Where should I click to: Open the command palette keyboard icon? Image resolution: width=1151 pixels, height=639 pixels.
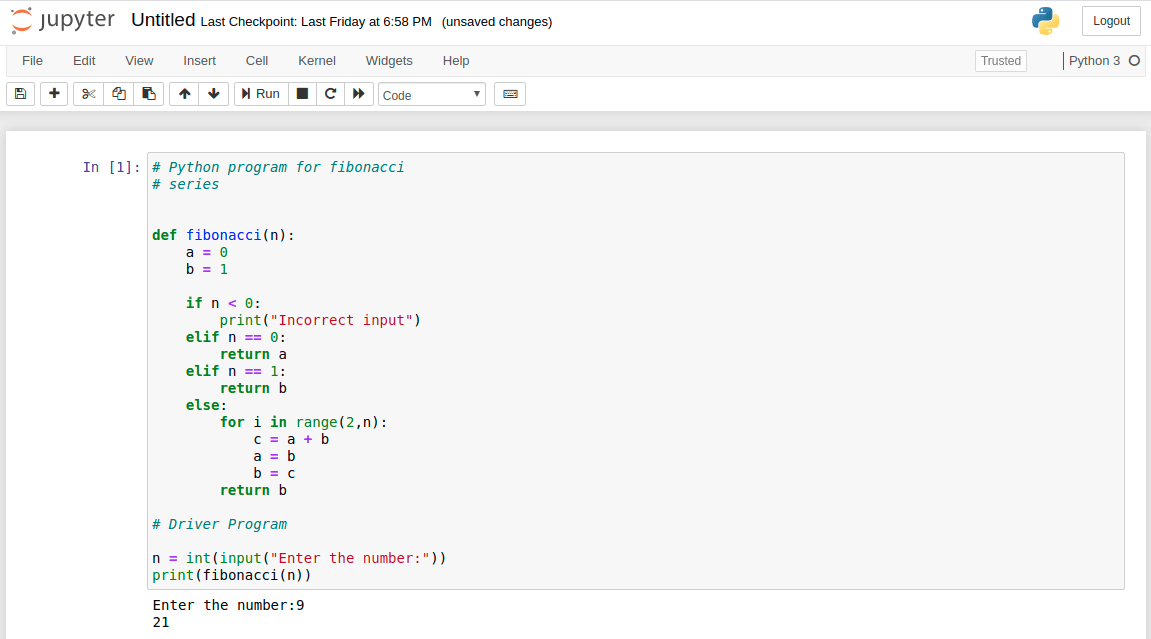509,93
